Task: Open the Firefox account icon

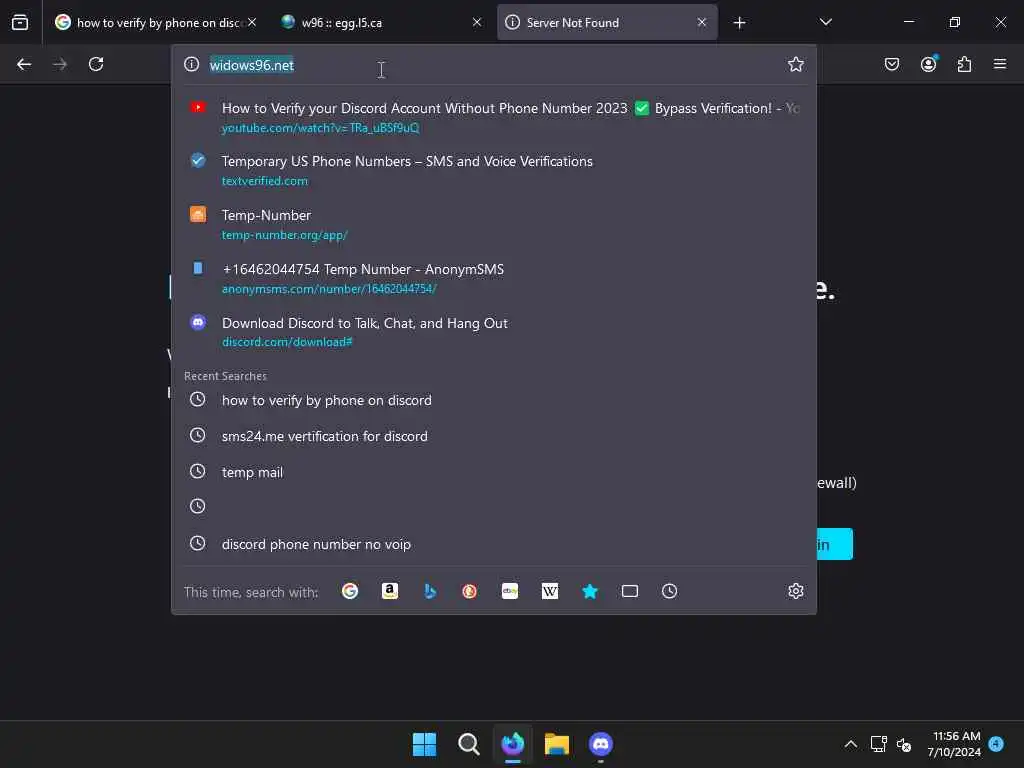Action: [928, 64]
